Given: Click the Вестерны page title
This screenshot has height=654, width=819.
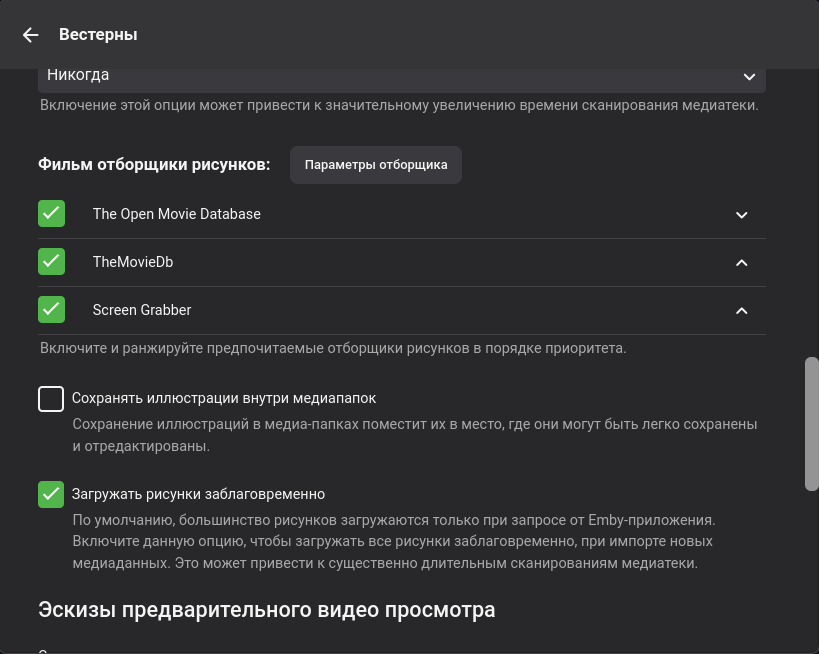Looking at the screenshot, I should tap(98, 35).
